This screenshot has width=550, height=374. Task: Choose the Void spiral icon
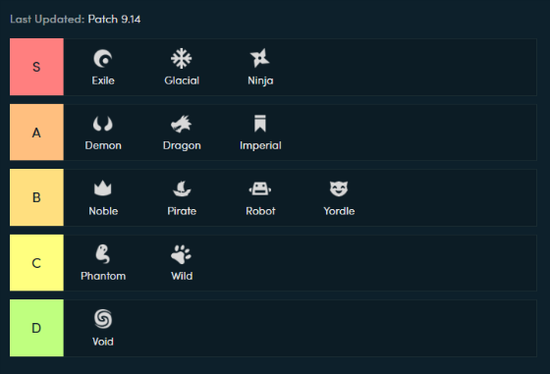[103, 319]
